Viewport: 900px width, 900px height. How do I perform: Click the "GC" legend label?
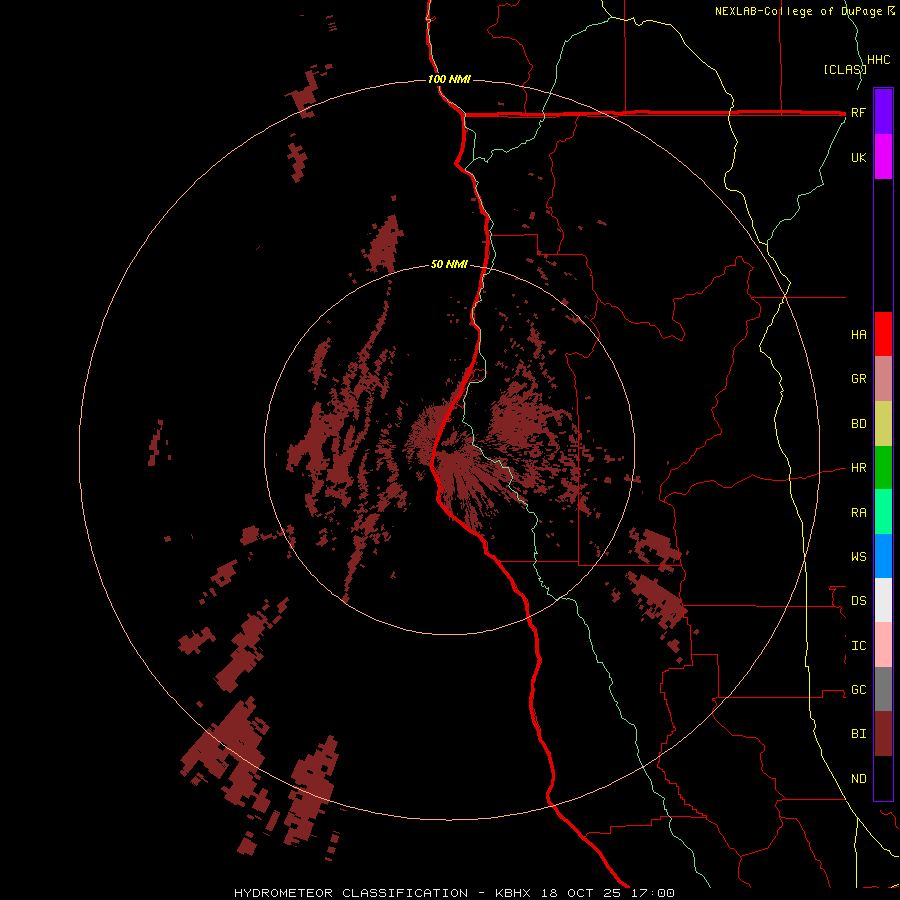tap(859, 690)
